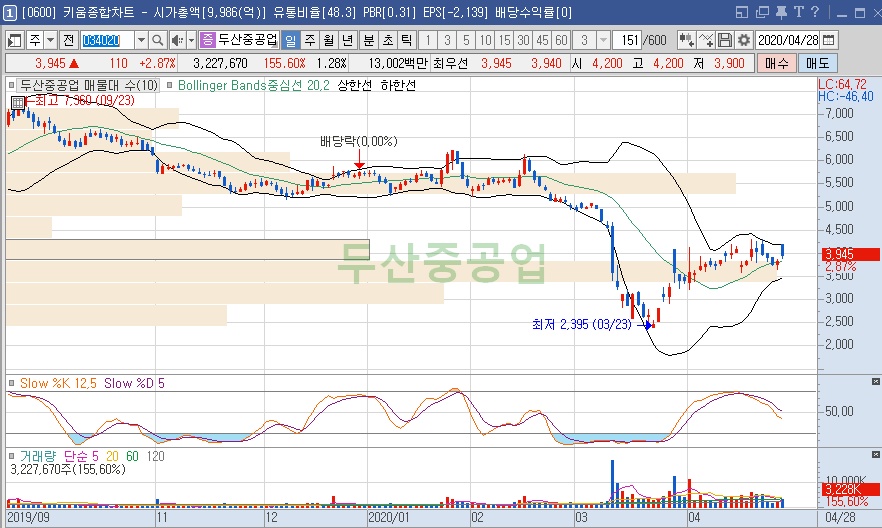Click the add indicator line icon

(x=705, y=40)
